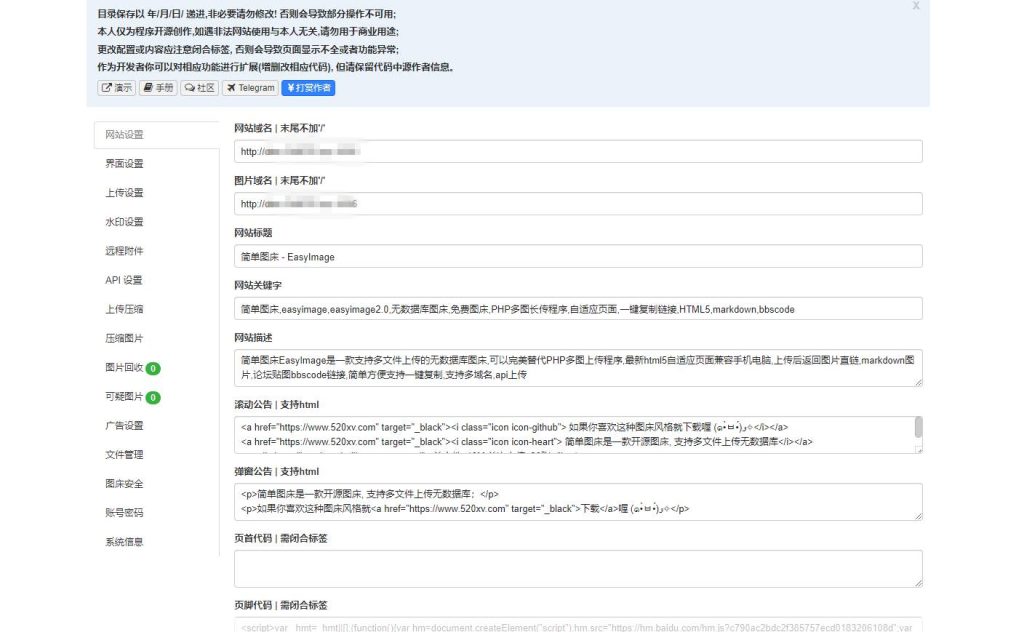Visit the 社区 community forum
Image resolution: width=1024 pixels, height=632 pixels.
pos(198,87)
